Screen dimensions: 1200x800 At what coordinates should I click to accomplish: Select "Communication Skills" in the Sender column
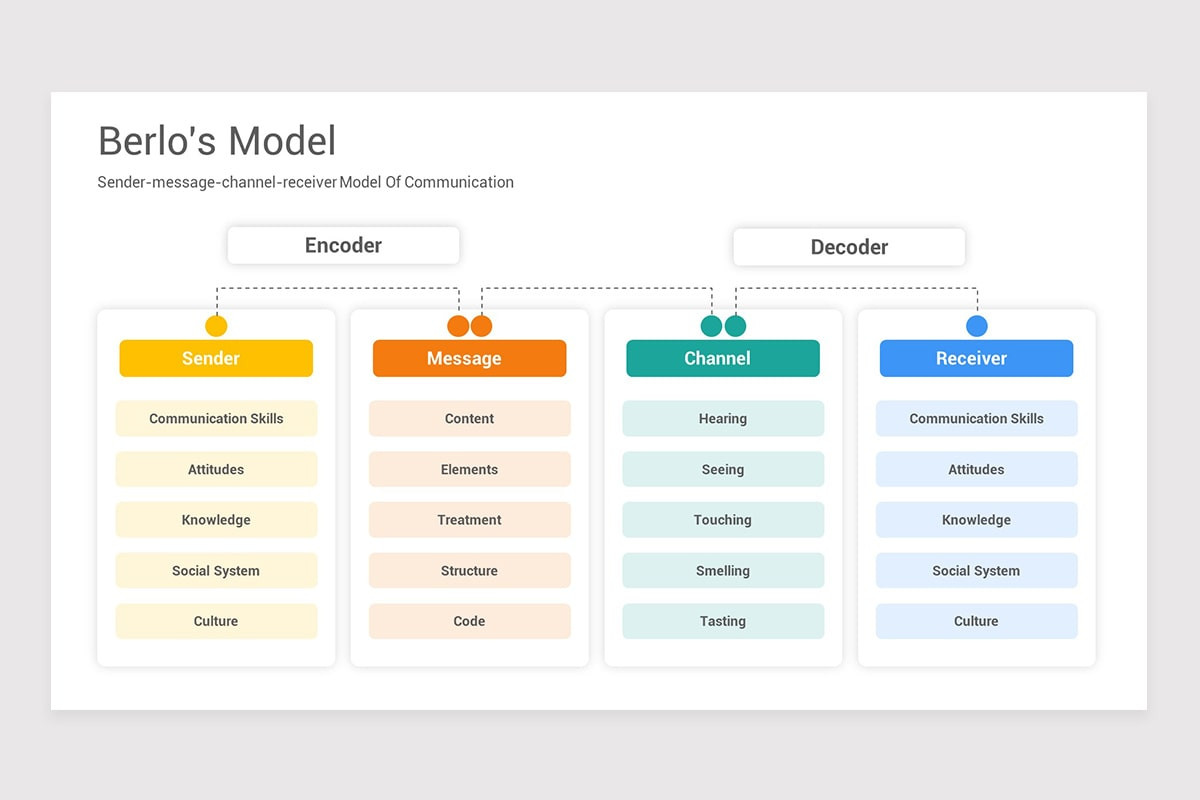[x=216, y=419]
